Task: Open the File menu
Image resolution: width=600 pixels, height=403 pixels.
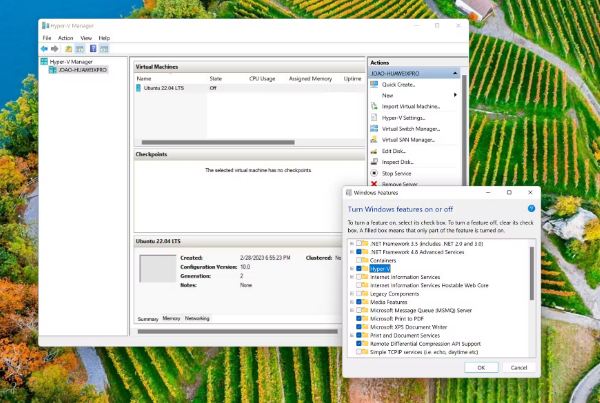Action: (x=47, y=38)
